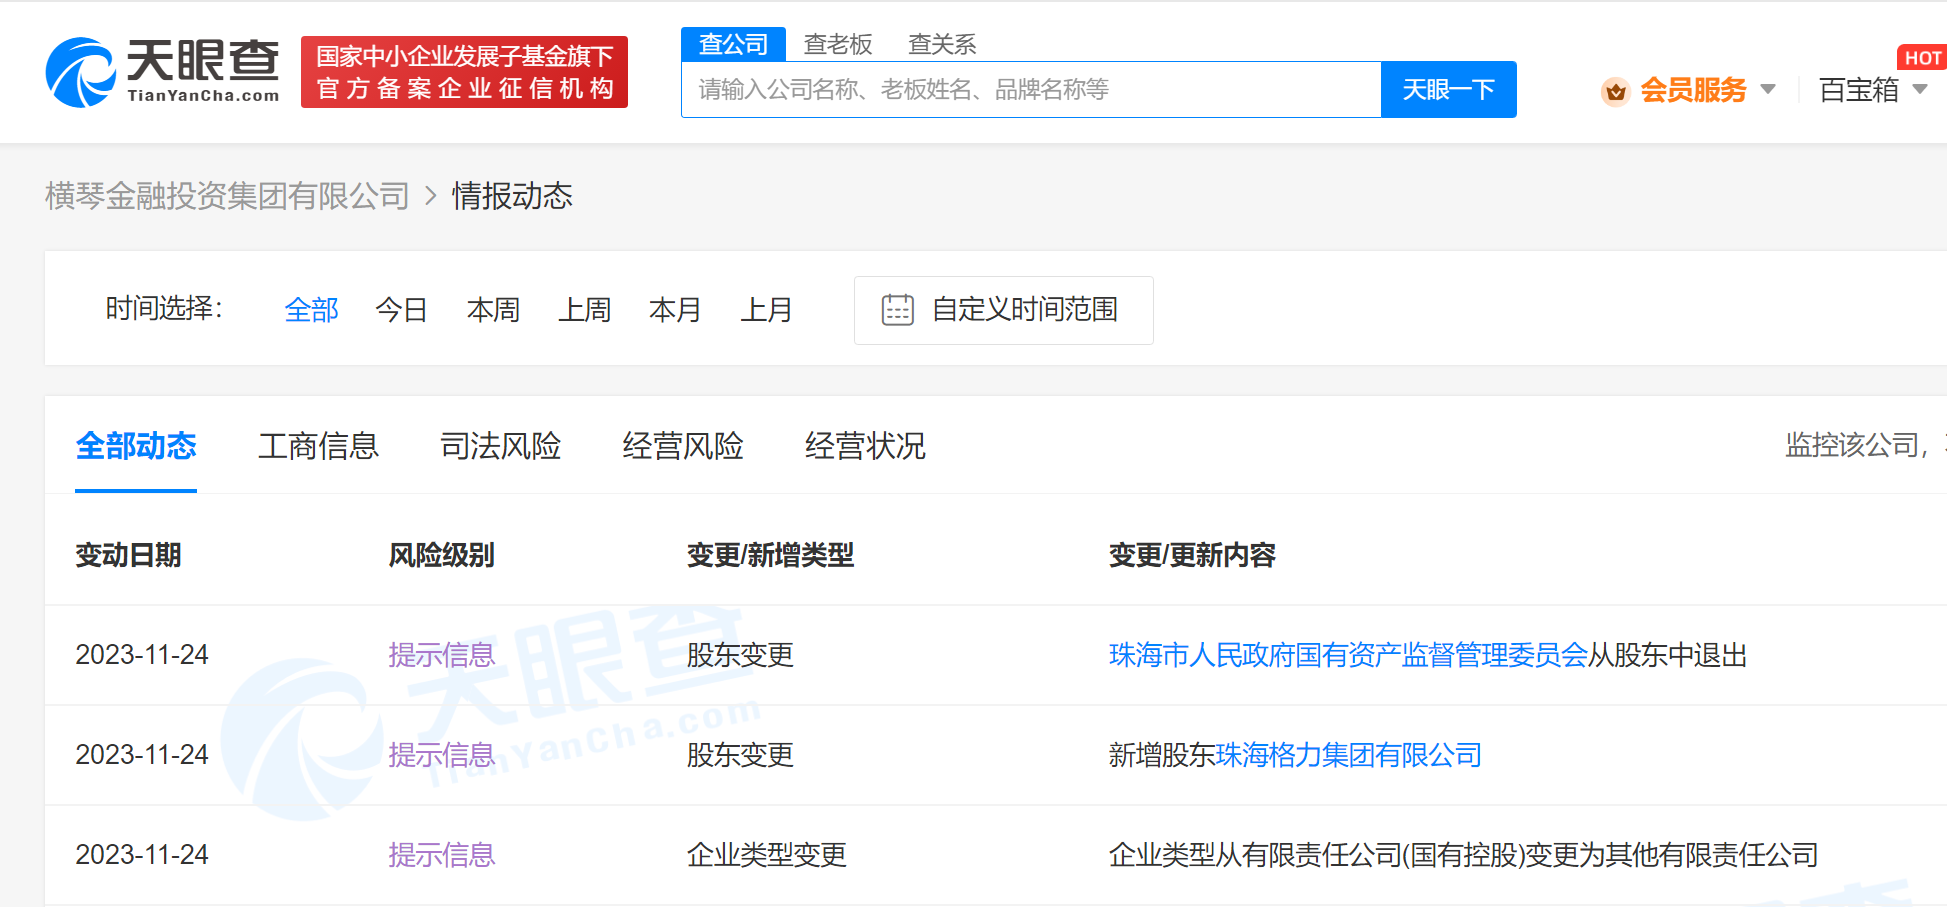Switch to the 经营风险 tab
This screenshot has height=907, width=1947.
click(x=682, y=446)
